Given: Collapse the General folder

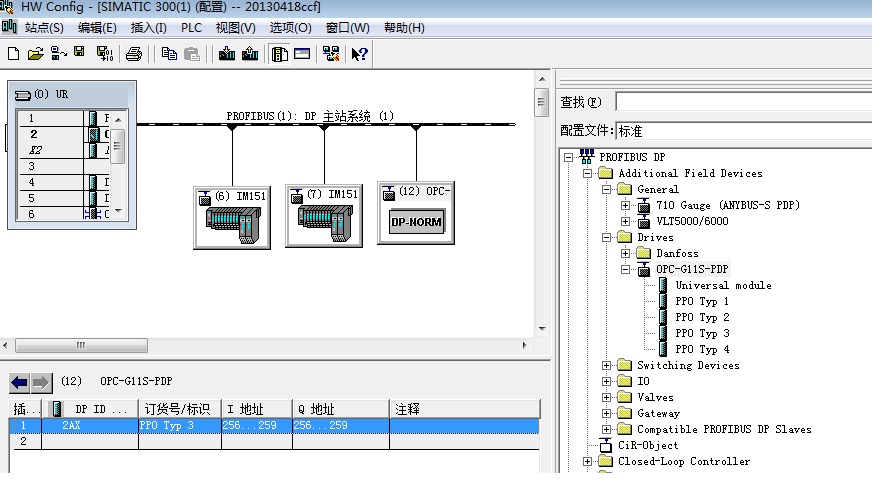Looking at the screenshot, I should click(x=607, y=190).
